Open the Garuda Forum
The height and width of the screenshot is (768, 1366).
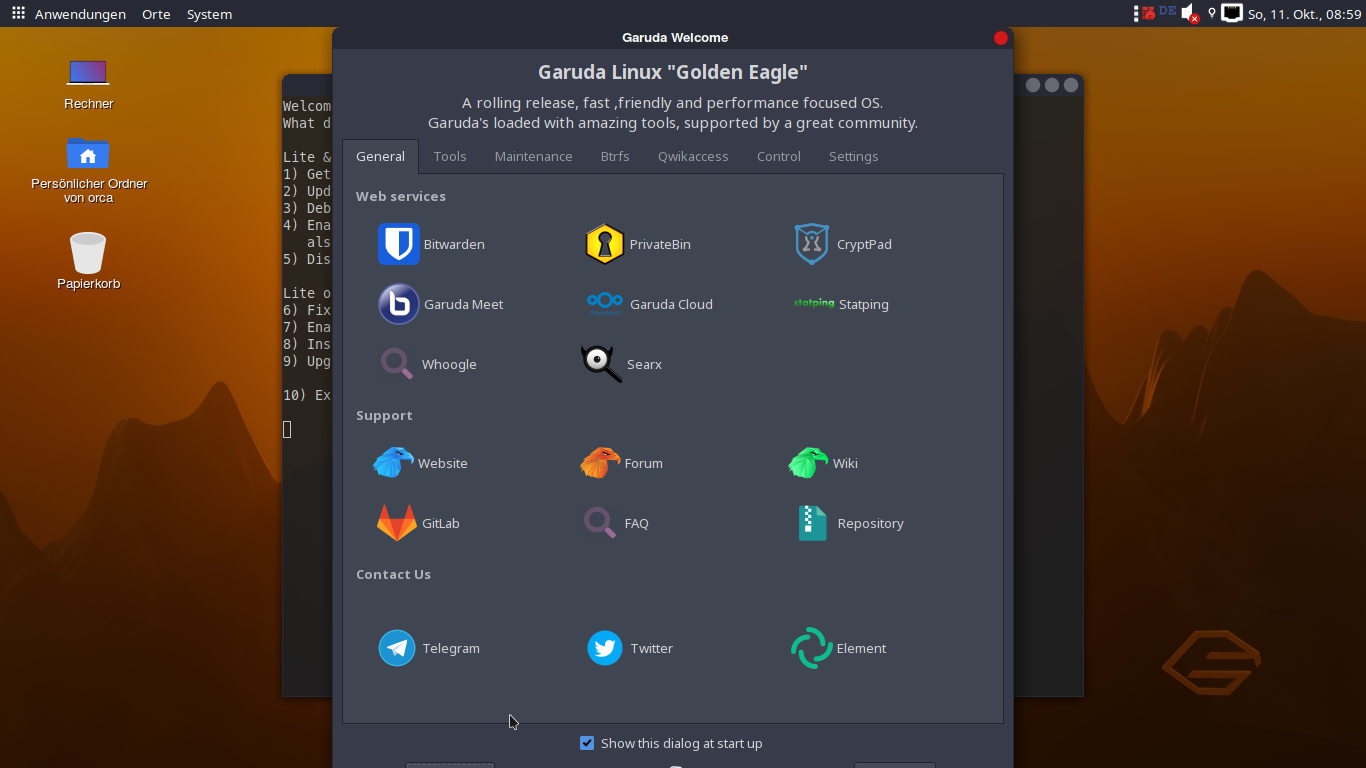coord(621,463)
